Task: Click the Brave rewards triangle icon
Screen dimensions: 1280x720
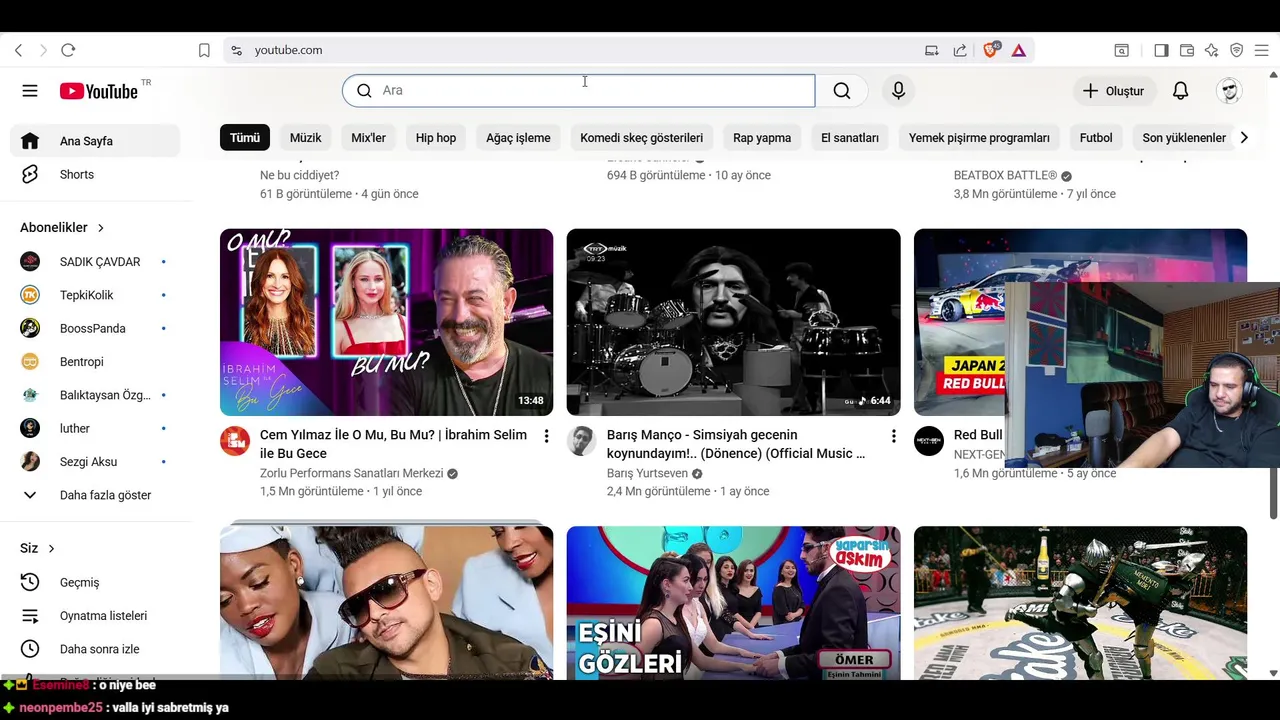Action: (1018, 50)
